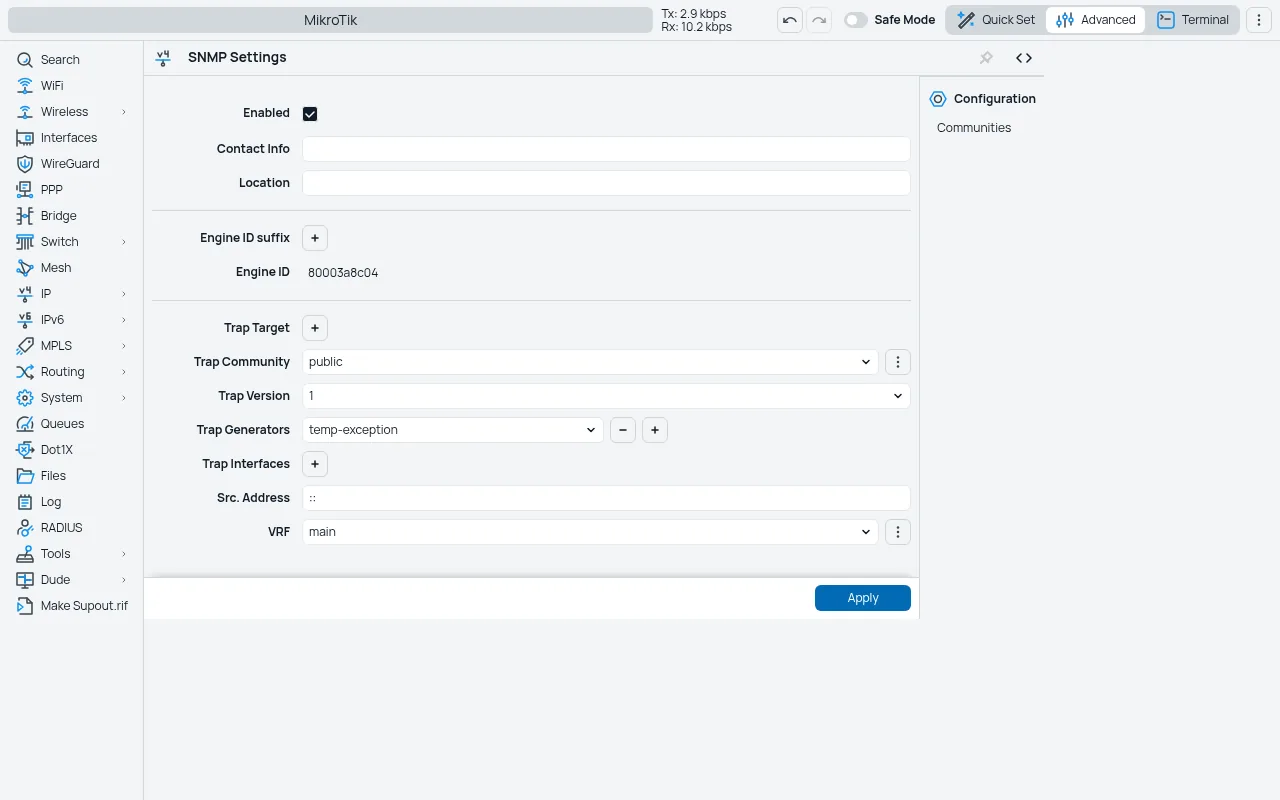This screenshot has width=1280, height=800.
Task: Open the Log icon
Action: click(25, 502)
